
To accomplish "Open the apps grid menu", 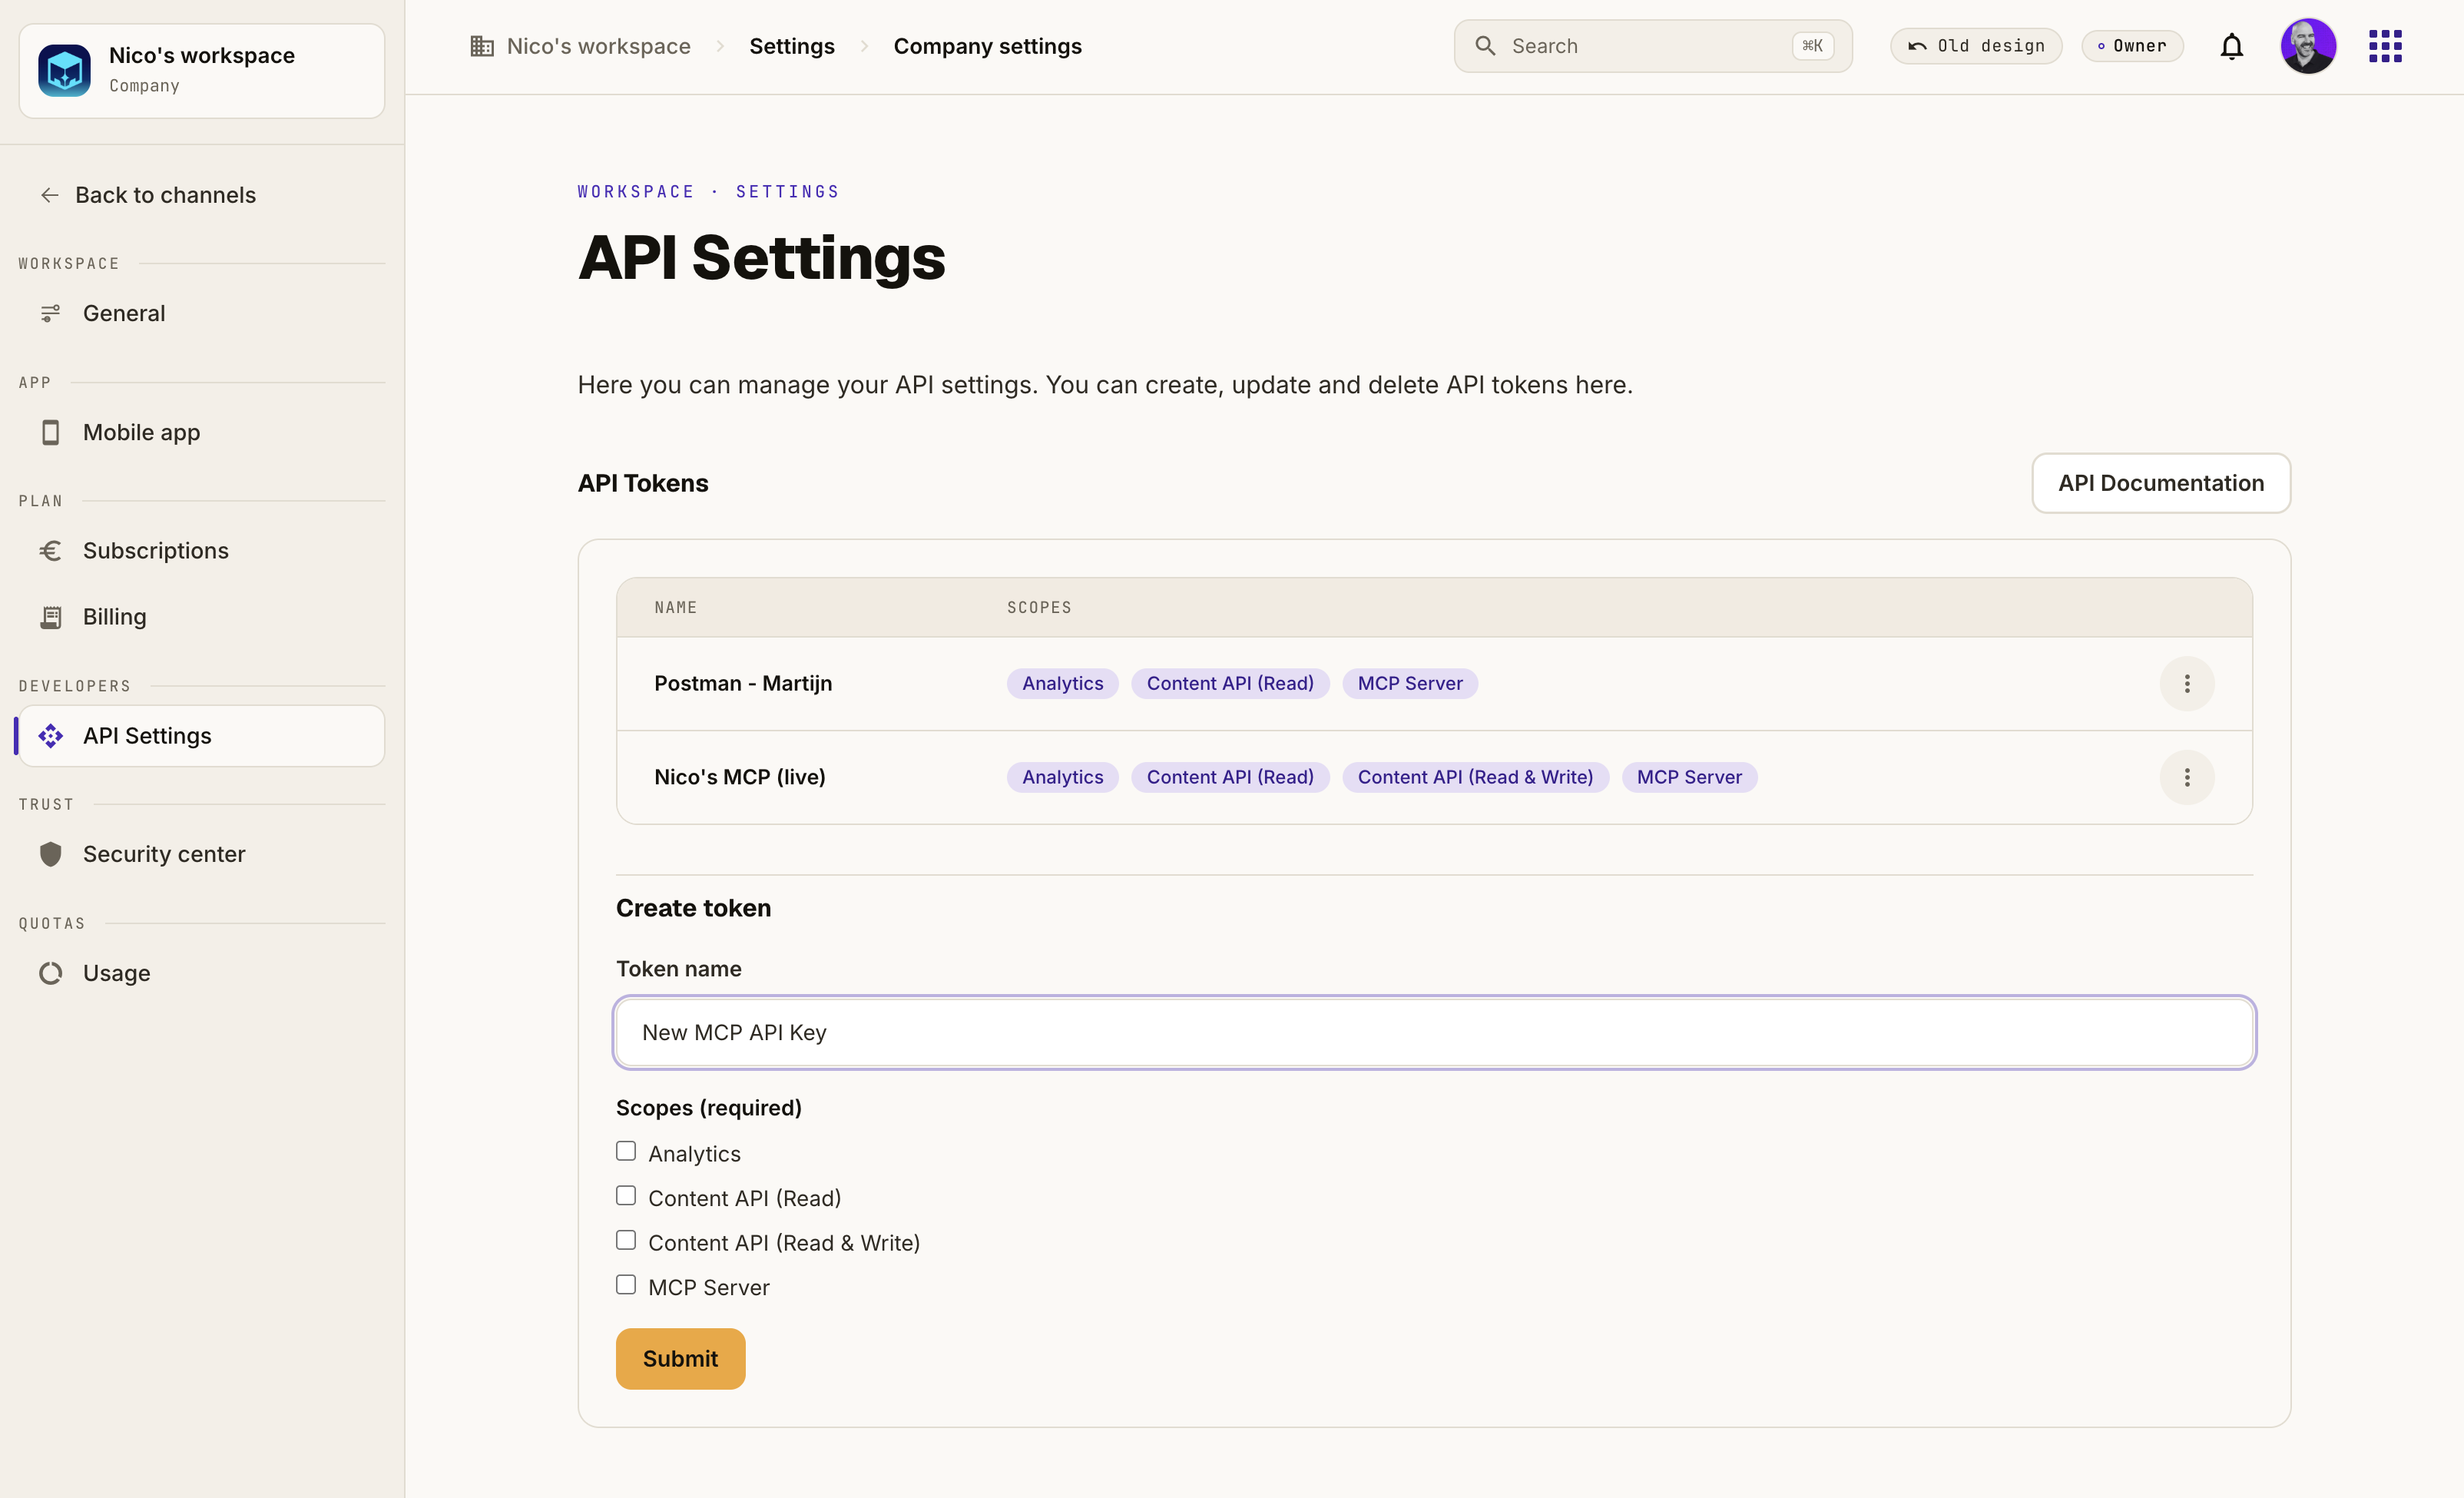I will pyautogui.click(x=2385, y=46).
